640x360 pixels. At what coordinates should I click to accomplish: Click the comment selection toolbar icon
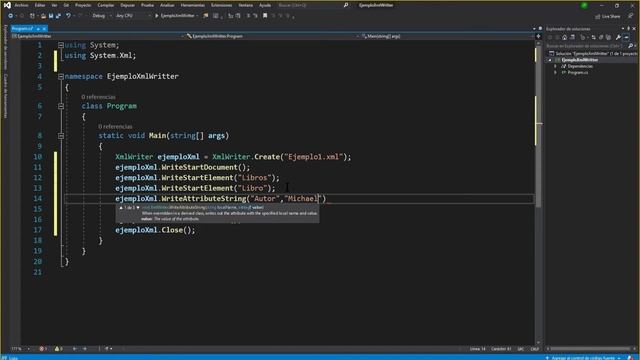point(248,16)
